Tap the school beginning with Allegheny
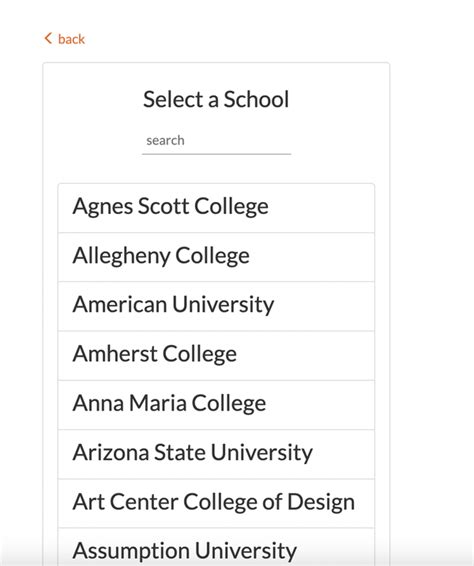The height and width of the screenshot is (566, 474). click(216, 257)
